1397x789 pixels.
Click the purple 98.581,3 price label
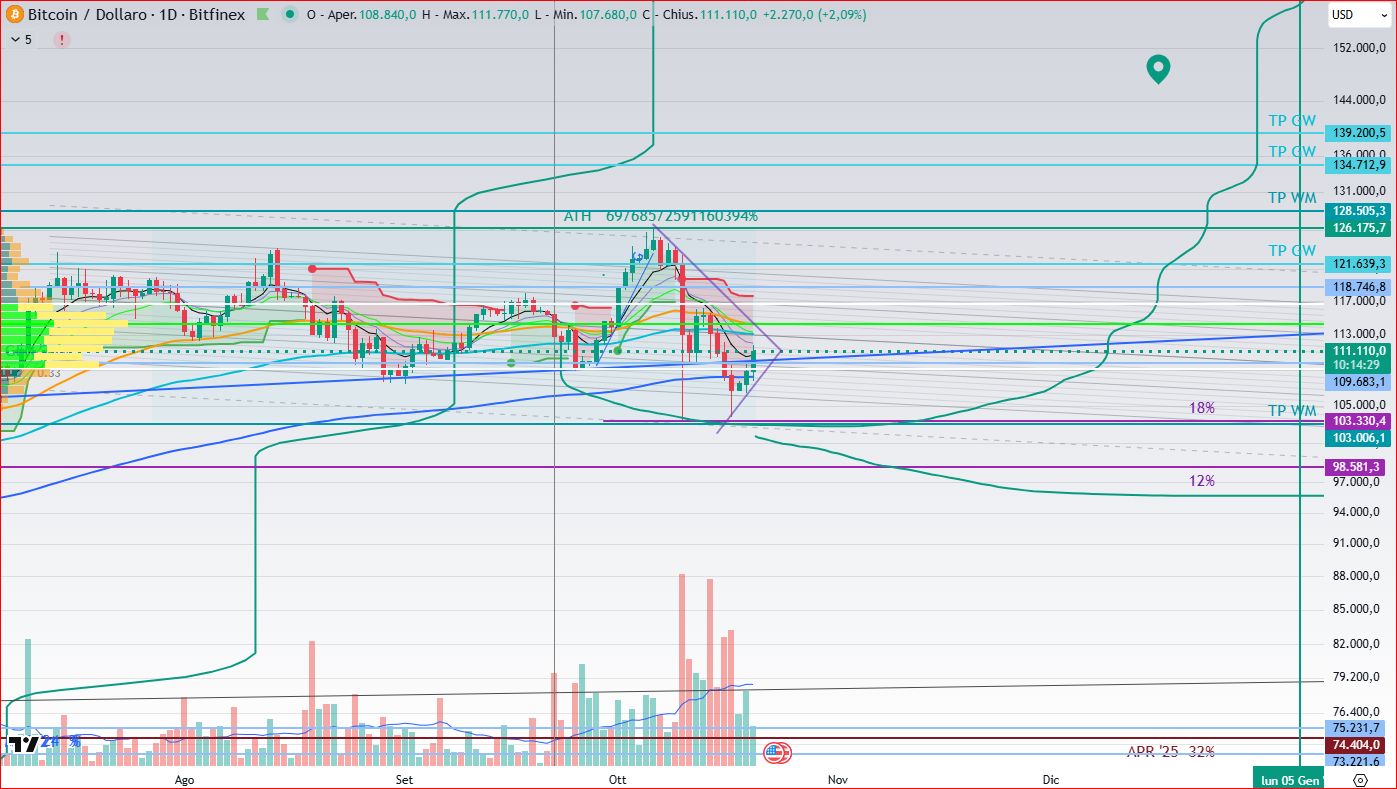[1357, 467]
